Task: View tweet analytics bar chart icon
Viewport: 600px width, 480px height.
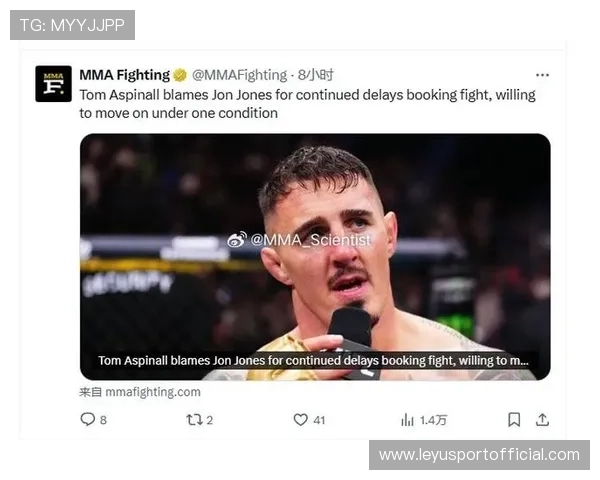Action: pos(407,420)
